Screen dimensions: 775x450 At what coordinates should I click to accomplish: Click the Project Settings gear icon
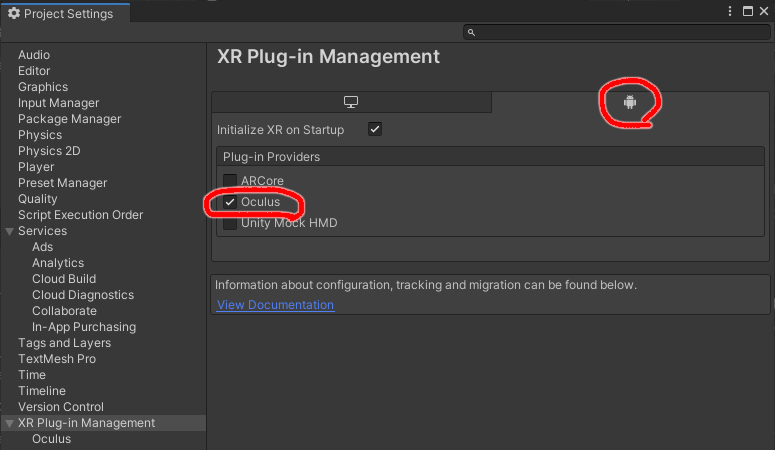(x=14, y=14)
